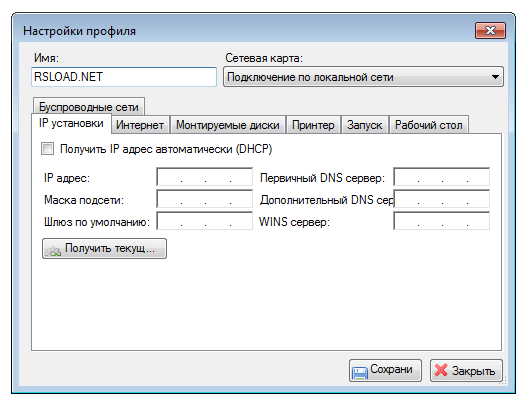Go to the Монтируемые диски tab

pyautogui.click(x=228, y=125)
